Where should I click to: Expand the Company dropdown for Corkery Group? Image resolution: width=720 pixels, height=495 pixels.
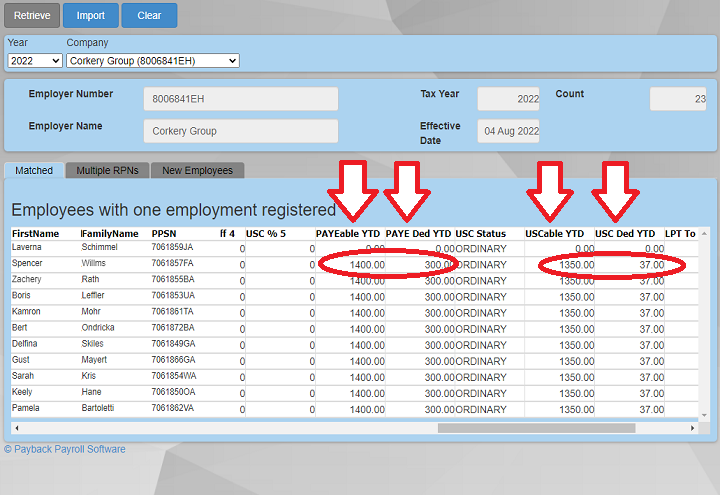click(152, 61)
